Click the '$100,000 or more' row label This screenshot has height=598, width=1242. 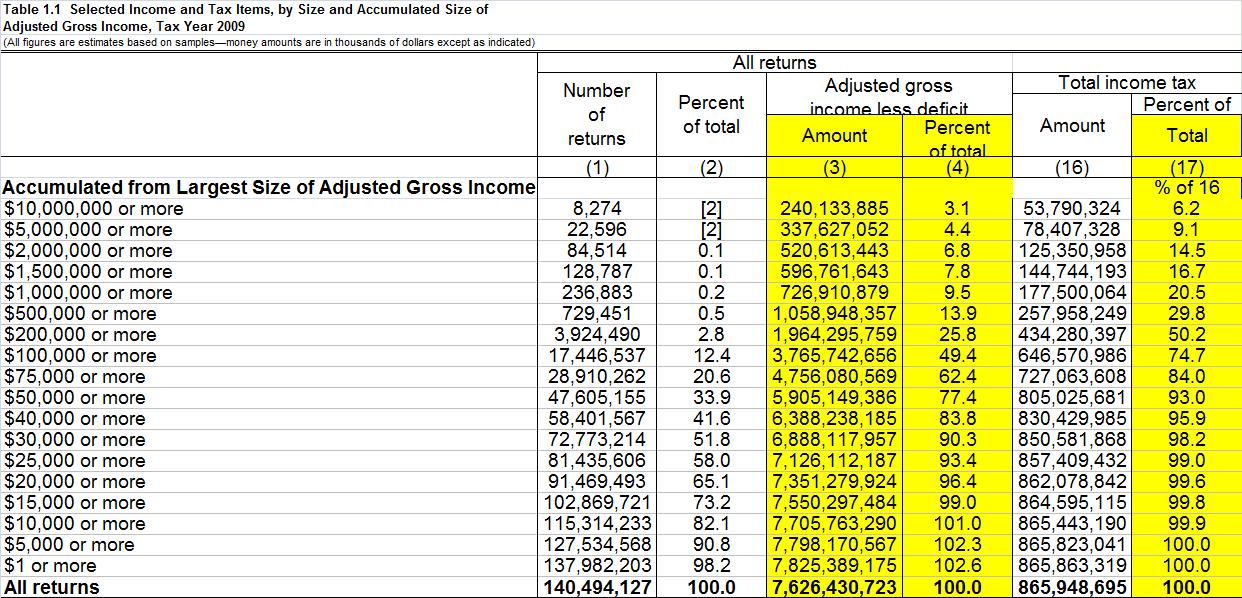click(80, 356)
